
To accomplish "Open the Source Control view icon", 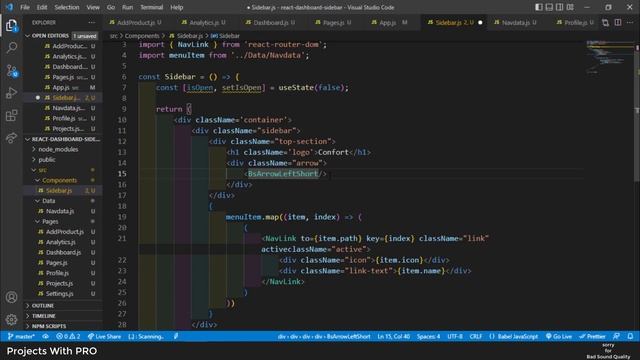I will point(11,71).
